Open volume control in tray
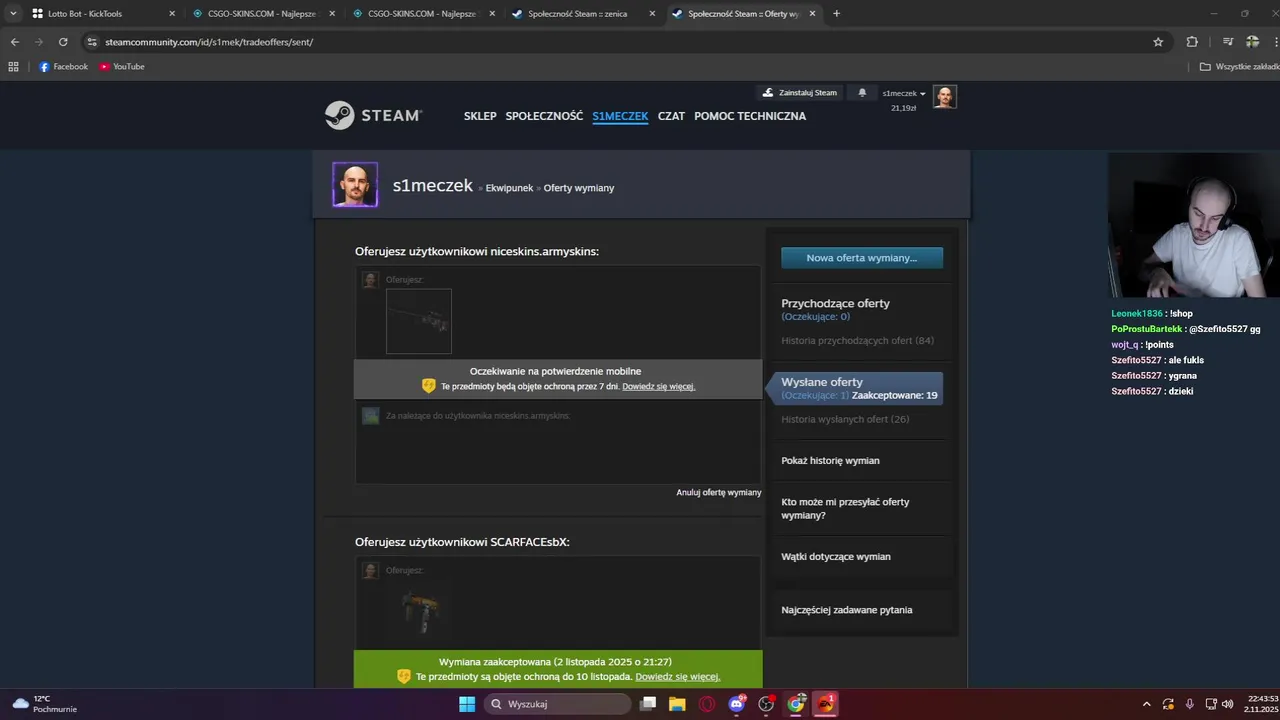The height and width of the screenshot is (720, 1280). coord(1227,704)
